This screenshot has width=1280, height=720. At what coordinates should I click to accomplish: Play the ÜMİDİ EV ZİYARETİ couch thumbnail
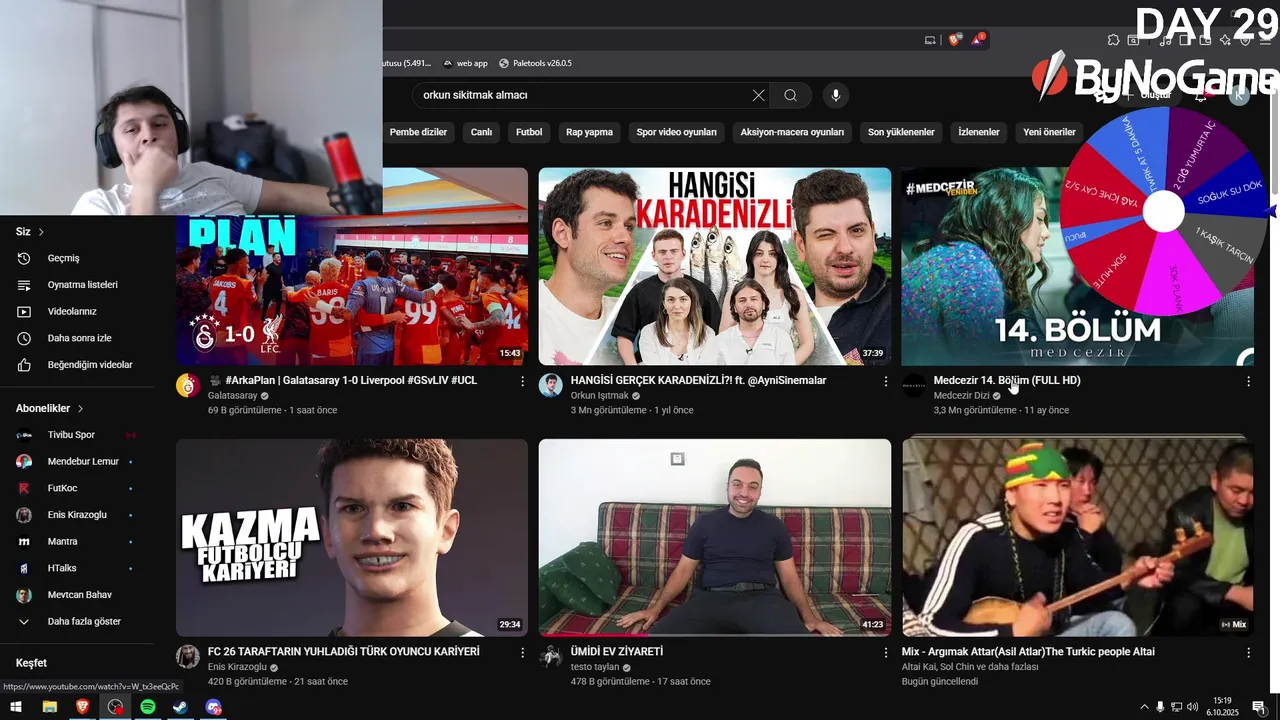[715, 537]
